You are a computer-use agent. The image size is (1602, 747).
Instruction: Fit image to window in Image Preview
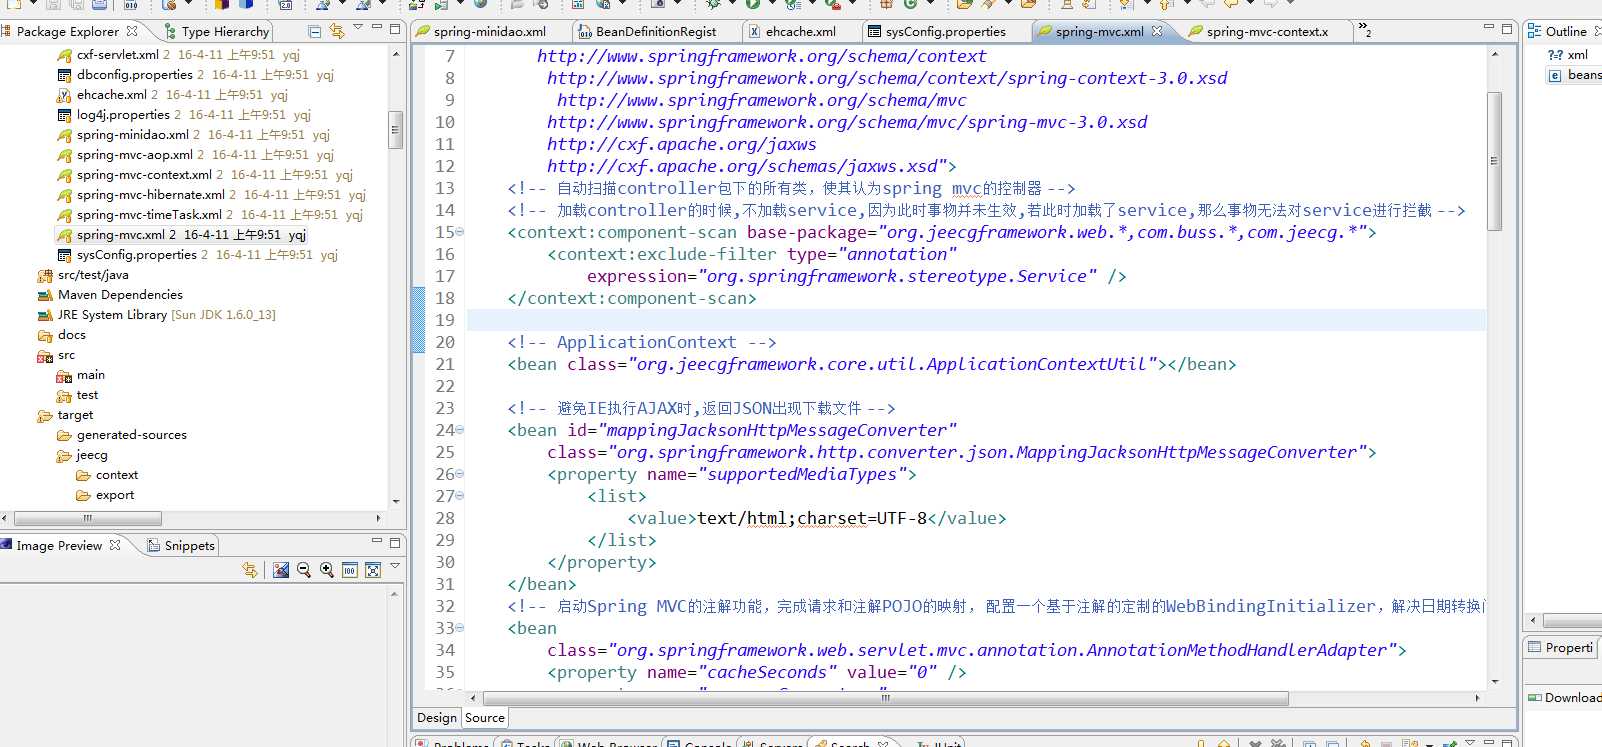[373, 569]
